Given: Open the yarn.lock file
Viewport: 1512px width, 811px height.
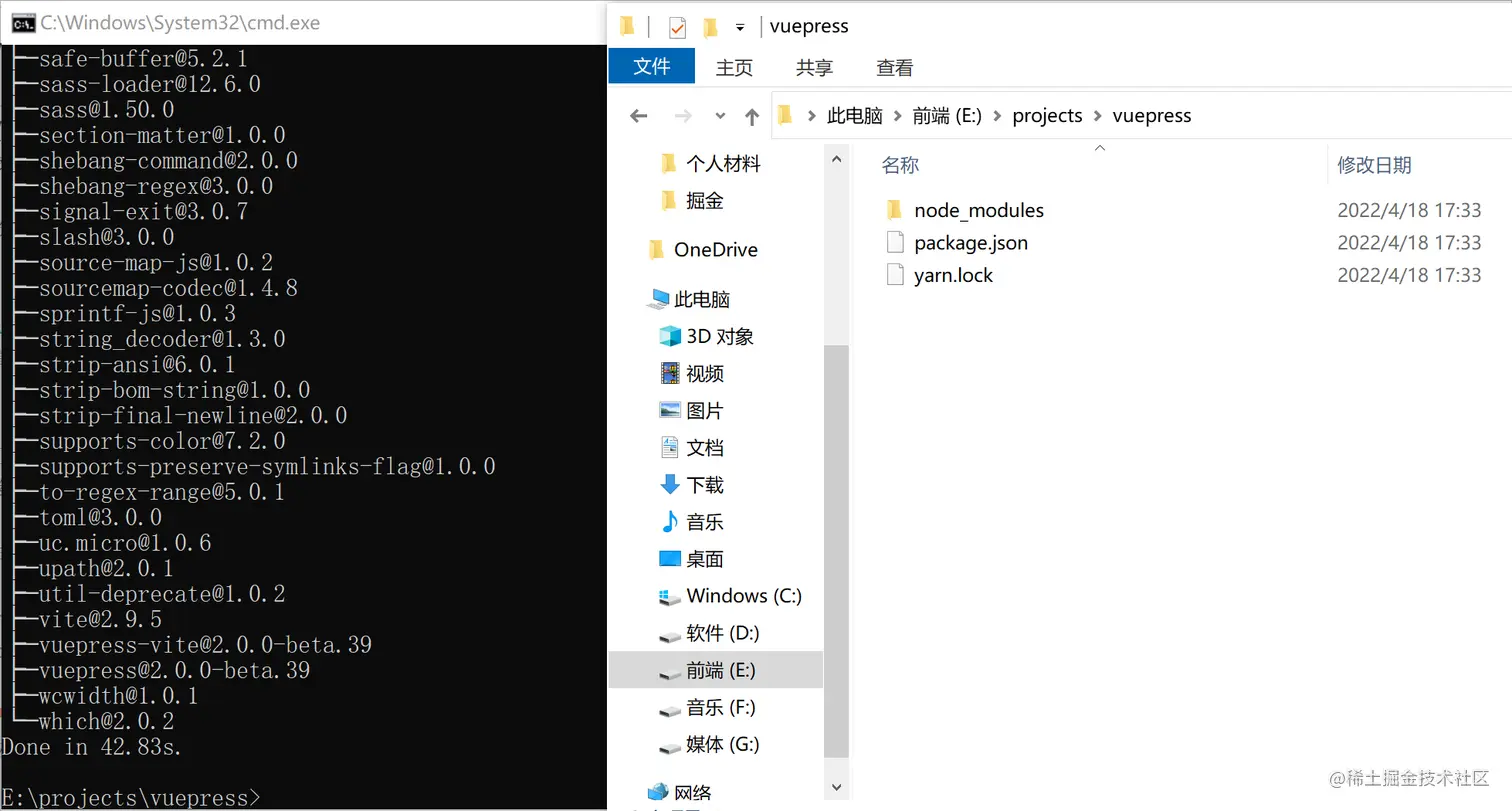Looking at the screenshot, I should tap(952, 275).
